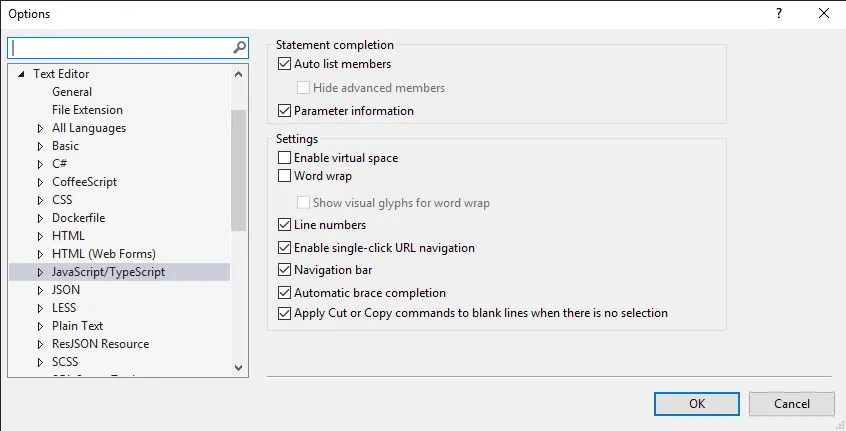Select the LESS tree item
The height and width of the screenshot is (431, 846).
[x=64, y=307]
